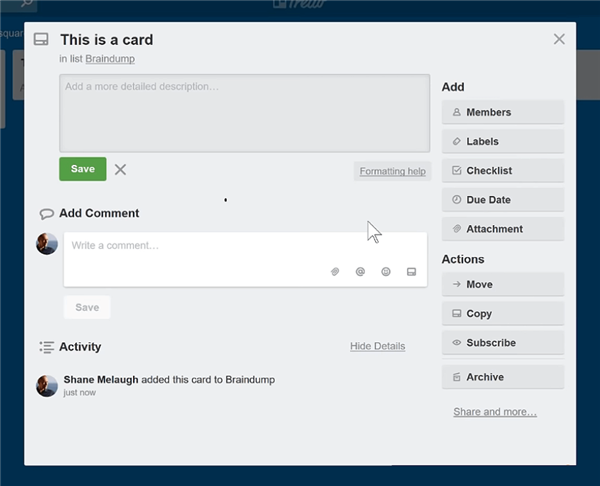Screen dimensions: 600x486
Task: Discard description edit with the X icon
Action: (120, 170)
